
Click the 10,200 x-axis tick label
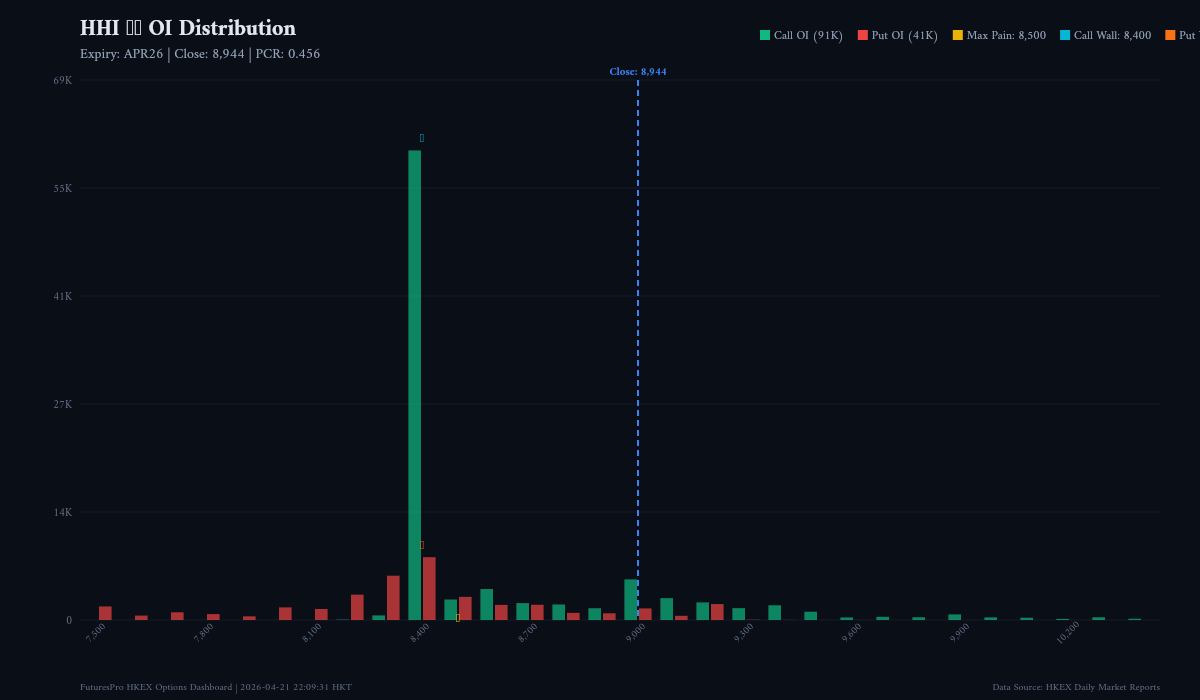pyautogui.click(x=1068, y=632)
